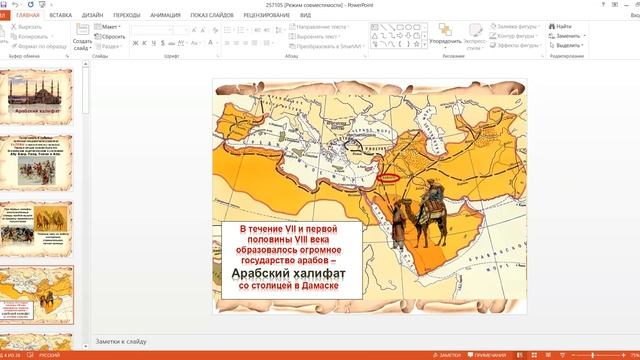The width and height of the screenshot is (640, 360).
Task: Open the ГЛАВНАЯ ribbon tab
Action: click(28, 15)
